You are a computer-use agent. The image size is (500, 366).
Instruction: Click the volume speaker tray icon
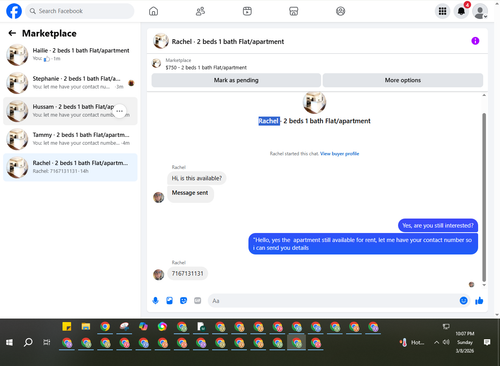(x=446, y=342)
